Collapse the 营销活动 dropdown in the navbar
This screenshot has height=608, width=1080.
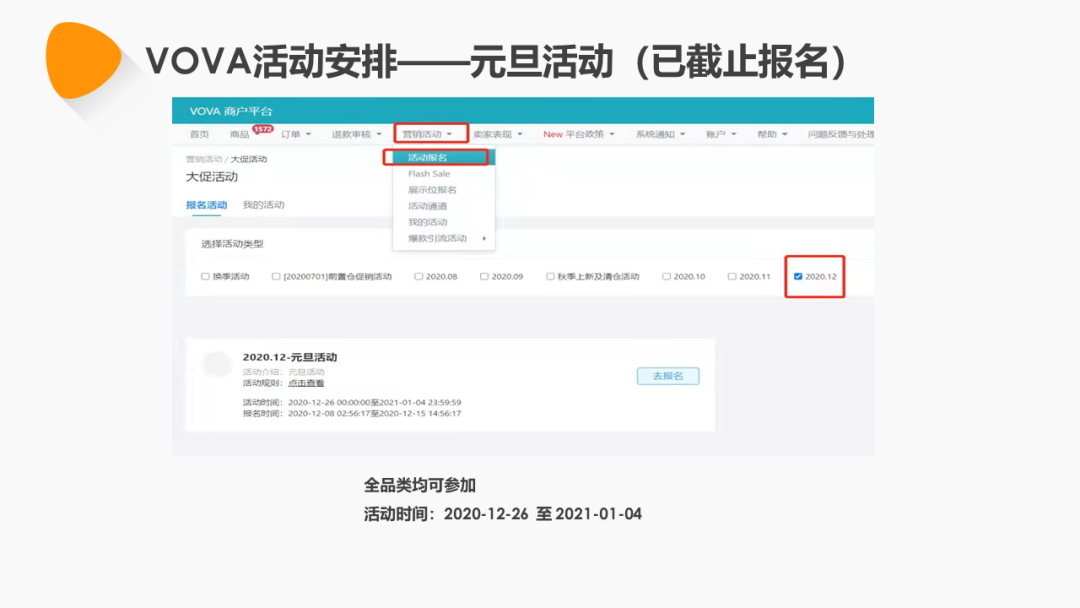428,134
